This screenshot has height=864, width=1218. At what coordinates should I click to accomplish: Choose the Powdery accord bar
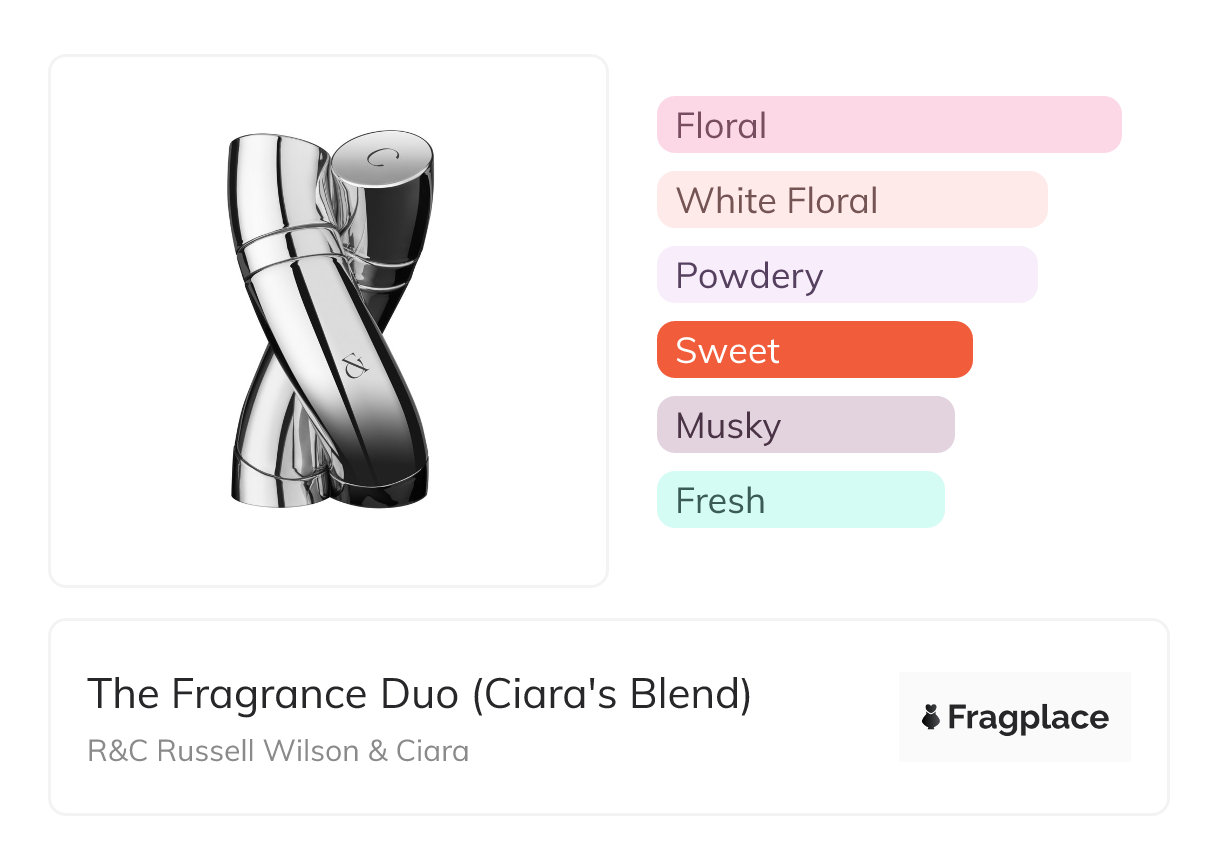pos(846,275)
